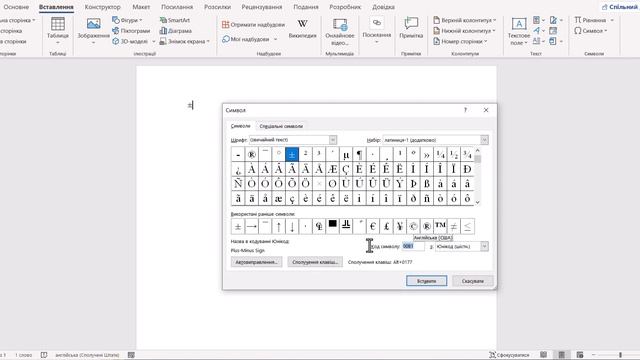Viewport: 640px width, 360px height.
Task: Switch to web layout view icon
Action: 580,355
